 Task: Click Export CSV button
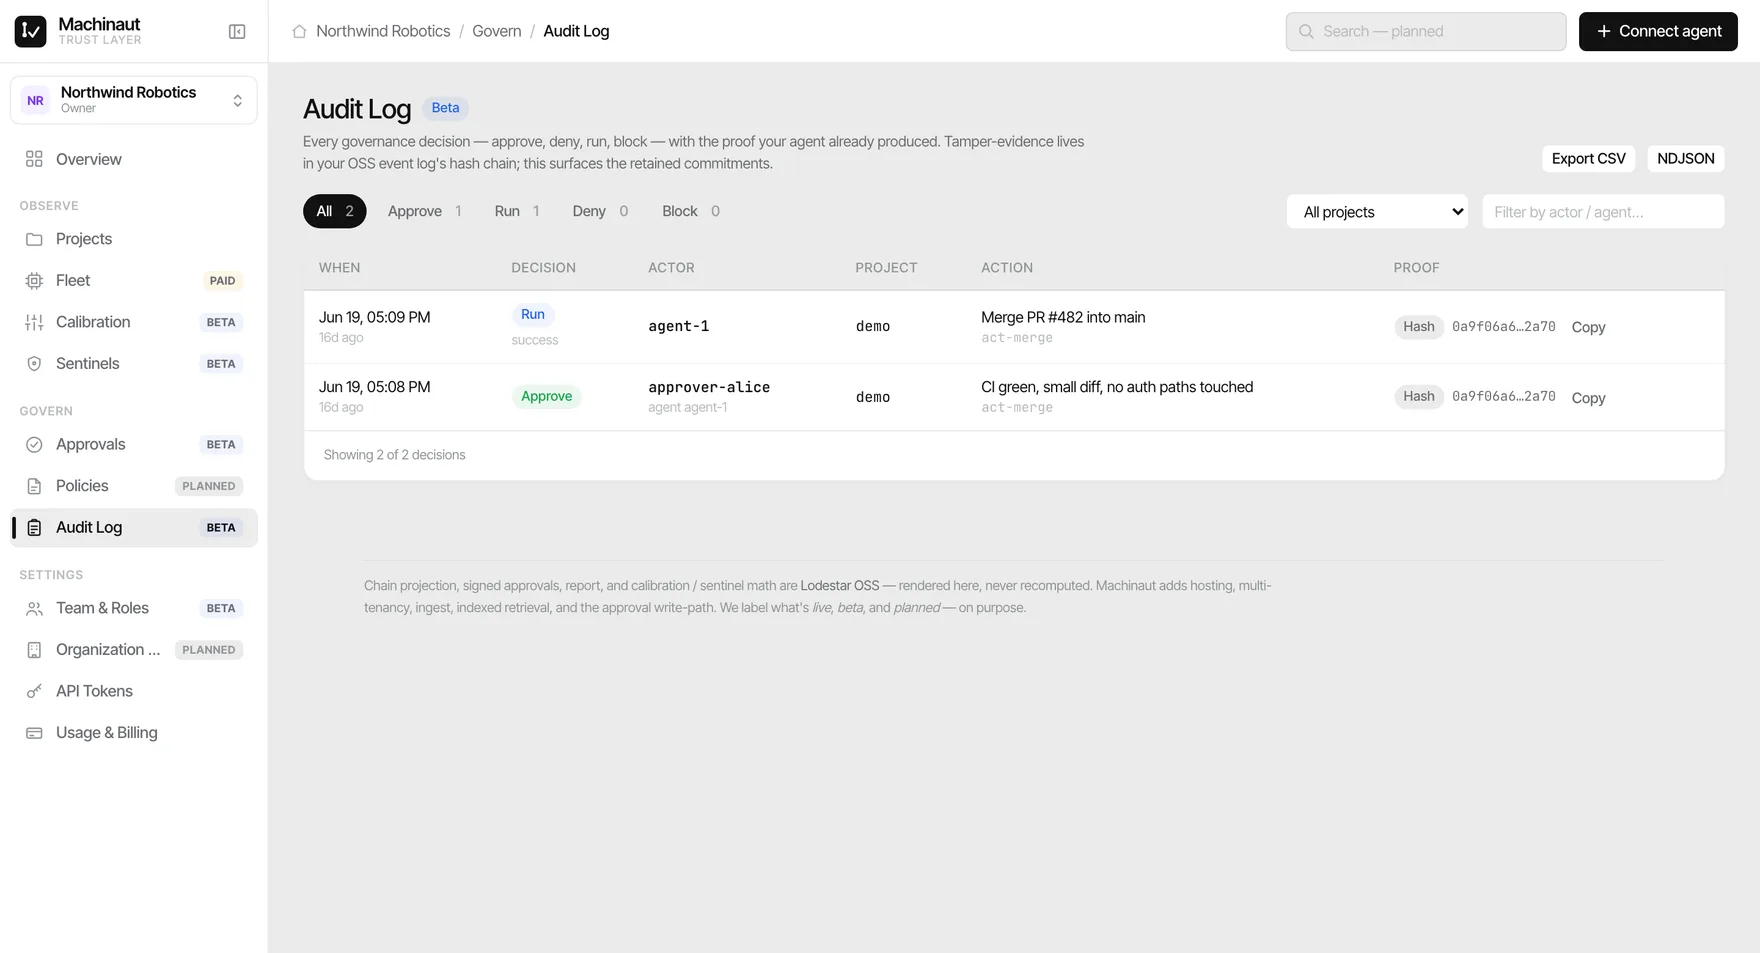(x=1588, y=159)
